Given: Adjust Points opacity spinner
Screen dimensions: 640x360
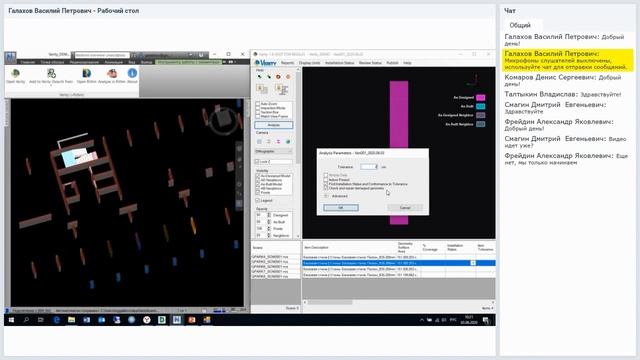Looking at the screenshot, I should 269,229.
